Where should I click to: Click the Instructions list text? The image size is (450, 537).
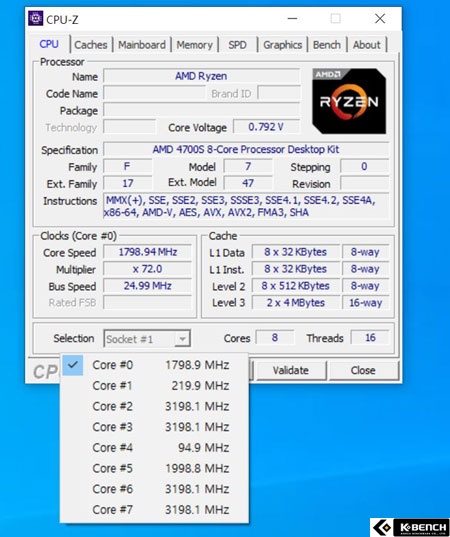click(x=246, y=206)
